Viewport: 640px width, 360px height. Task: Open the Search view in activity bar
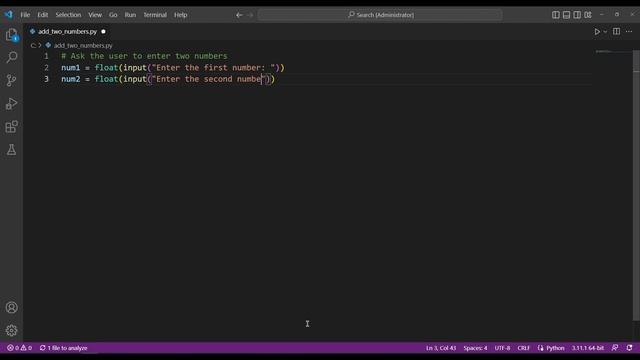(x=11, y=57)
